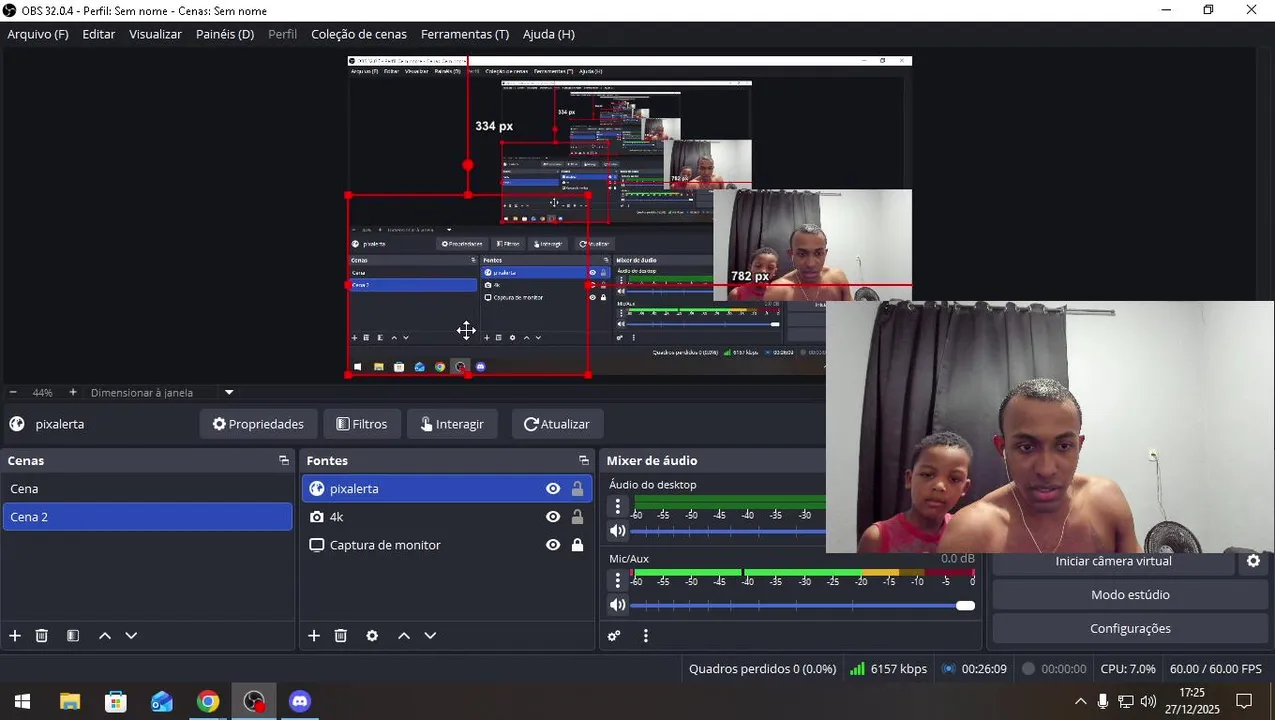
Task: Undock the Cenas panel
Action: [284, 461]
